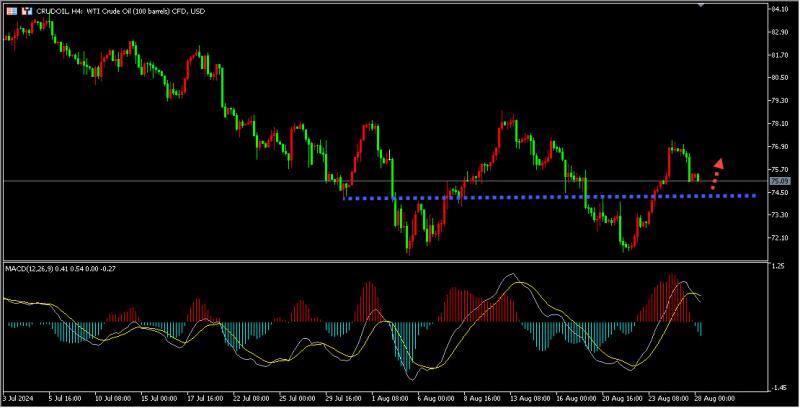Click the chart shift triangle marker
This screenshot has height=408, width=800.
pos(701,4)
